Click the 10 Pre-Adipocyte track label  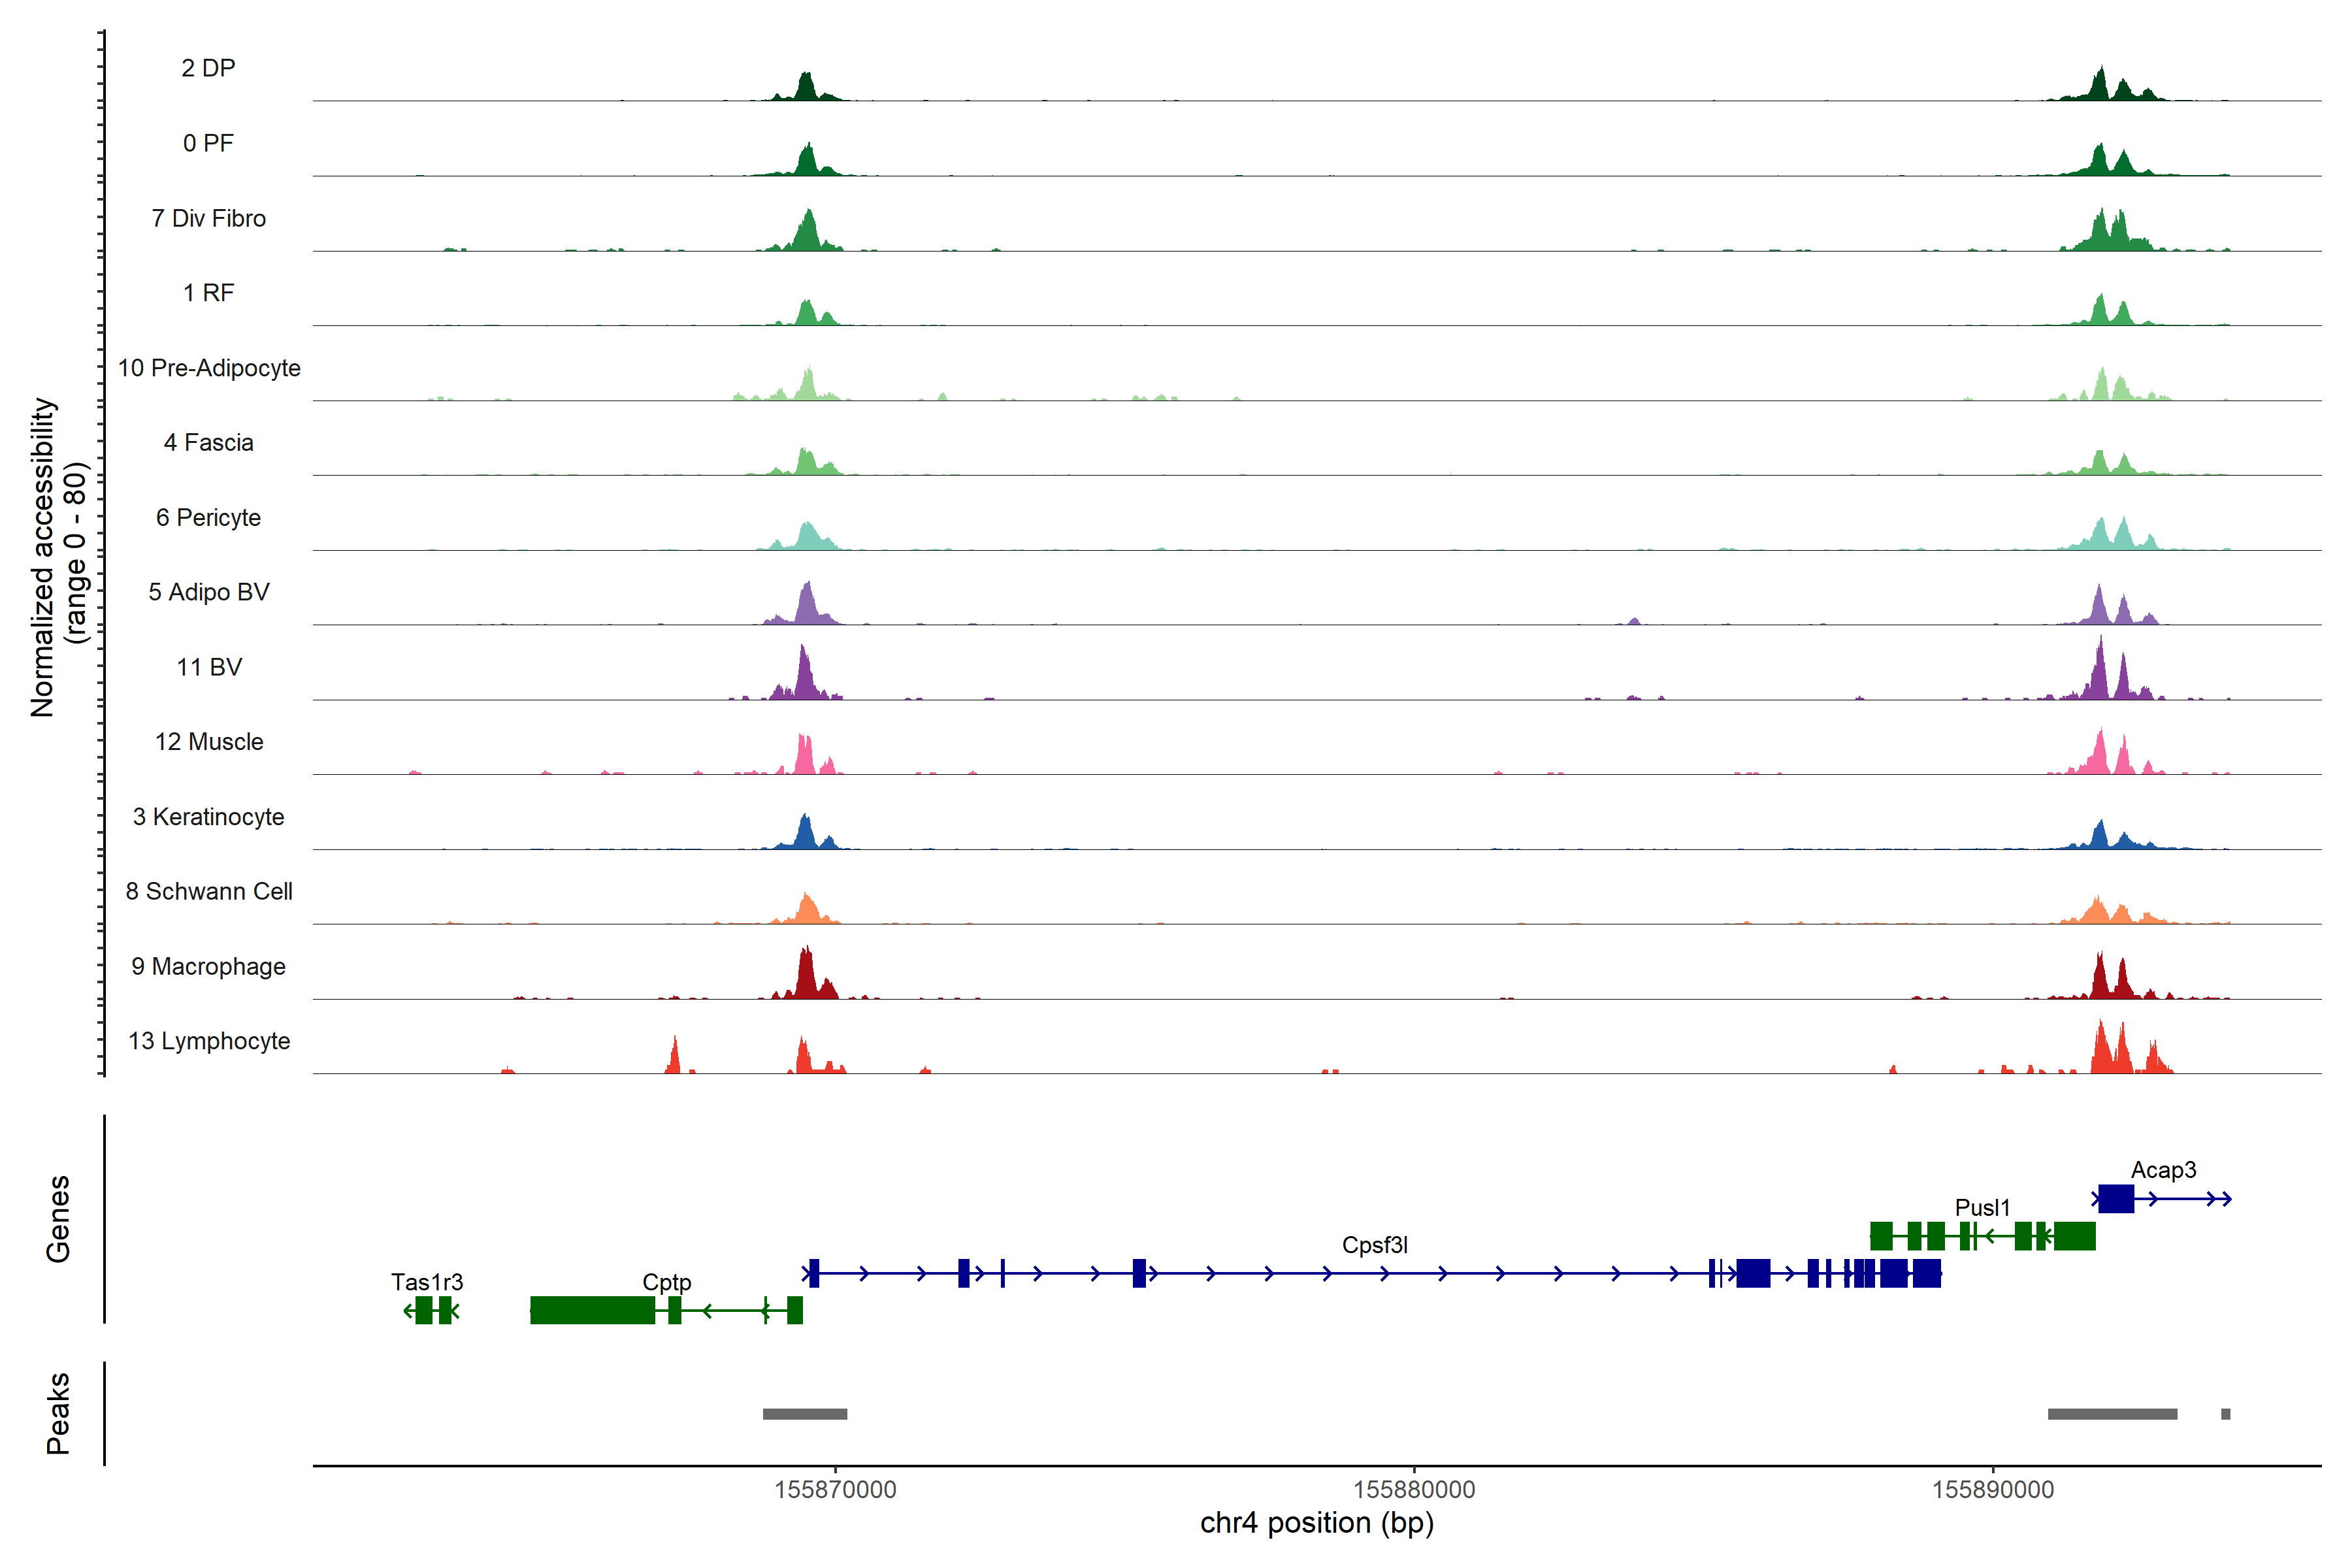[209, 368]
